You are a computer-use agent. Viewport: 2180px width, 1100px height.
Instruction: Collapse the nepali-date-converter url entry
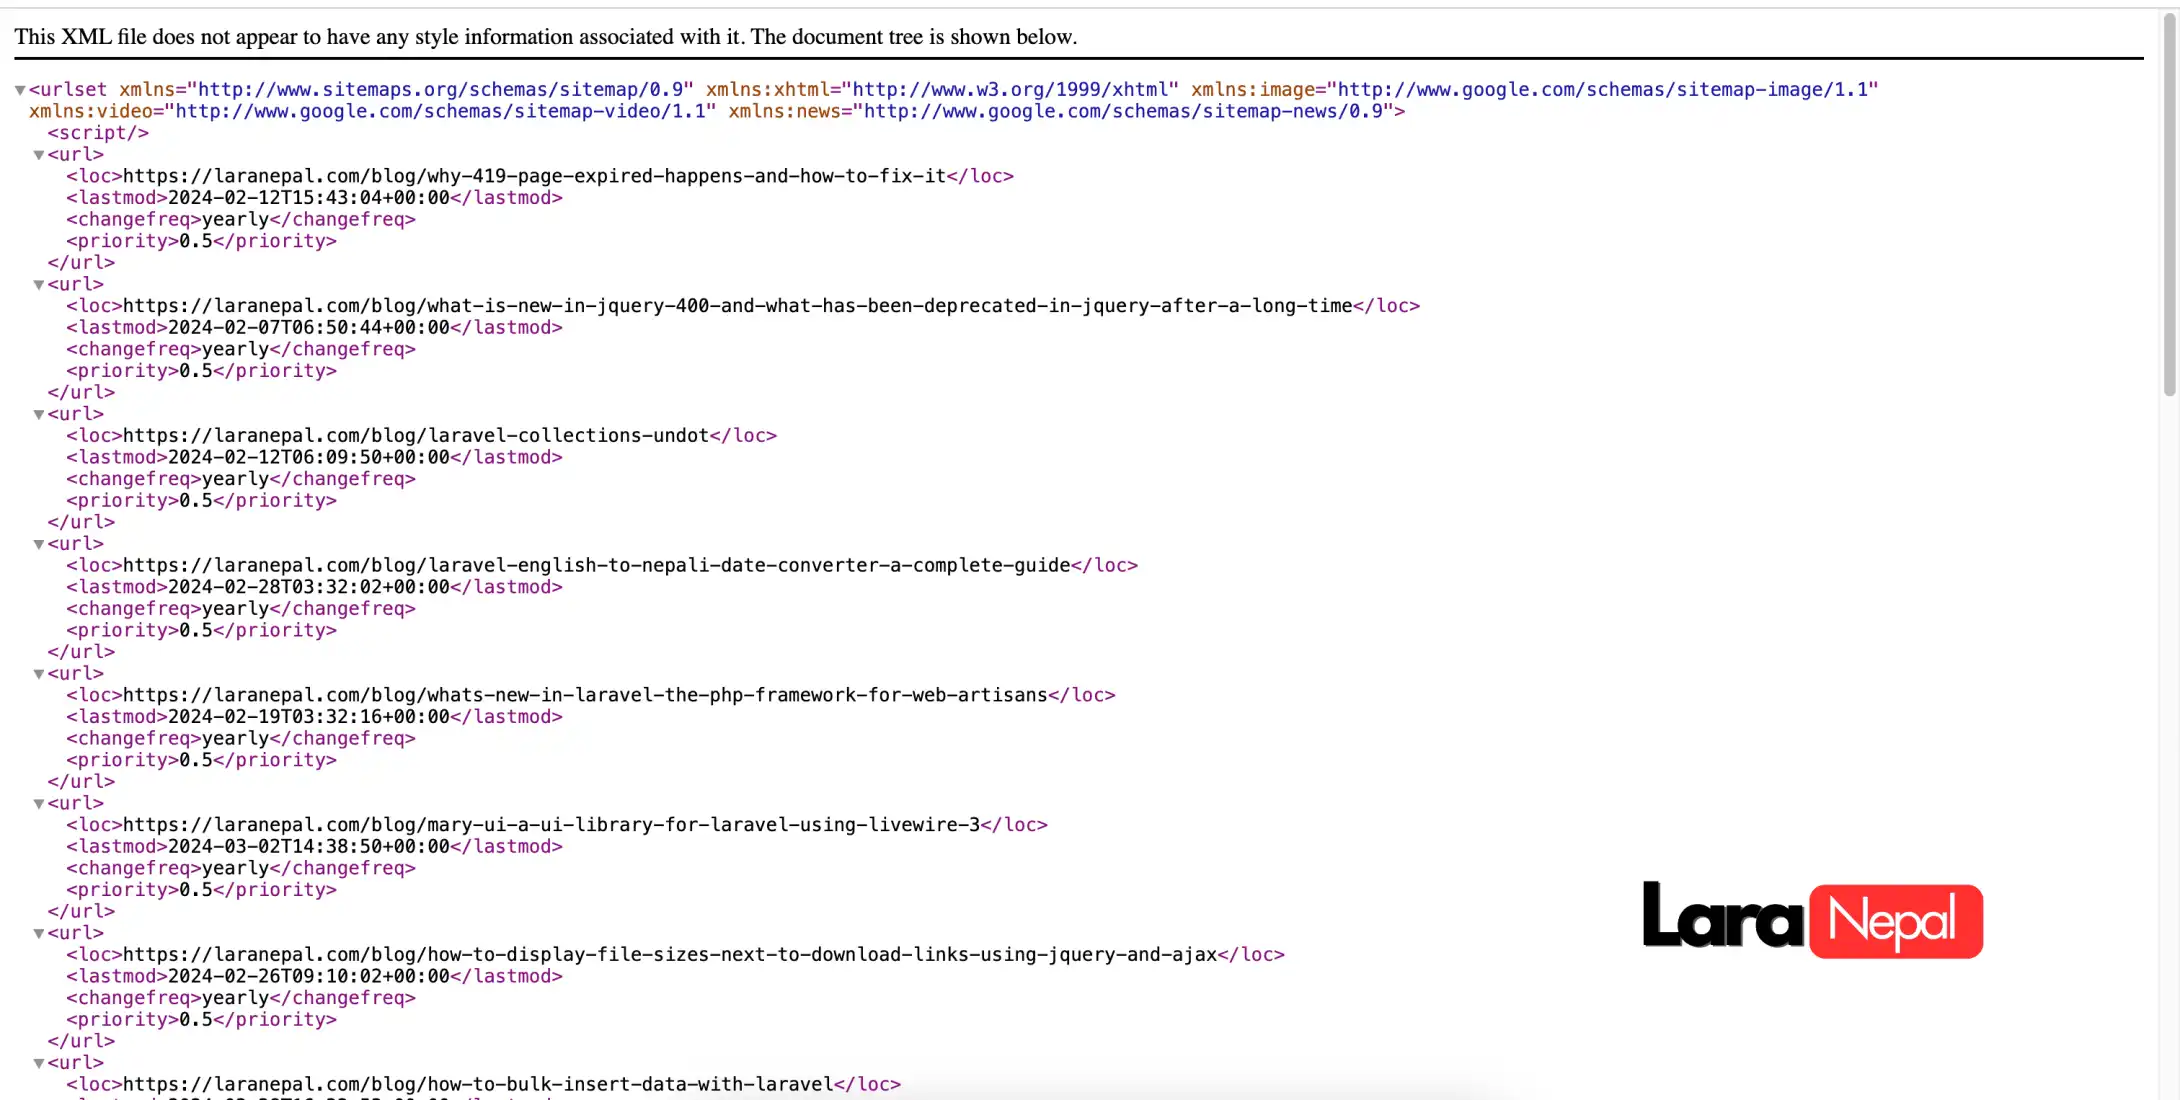click(x=38, y=544)
